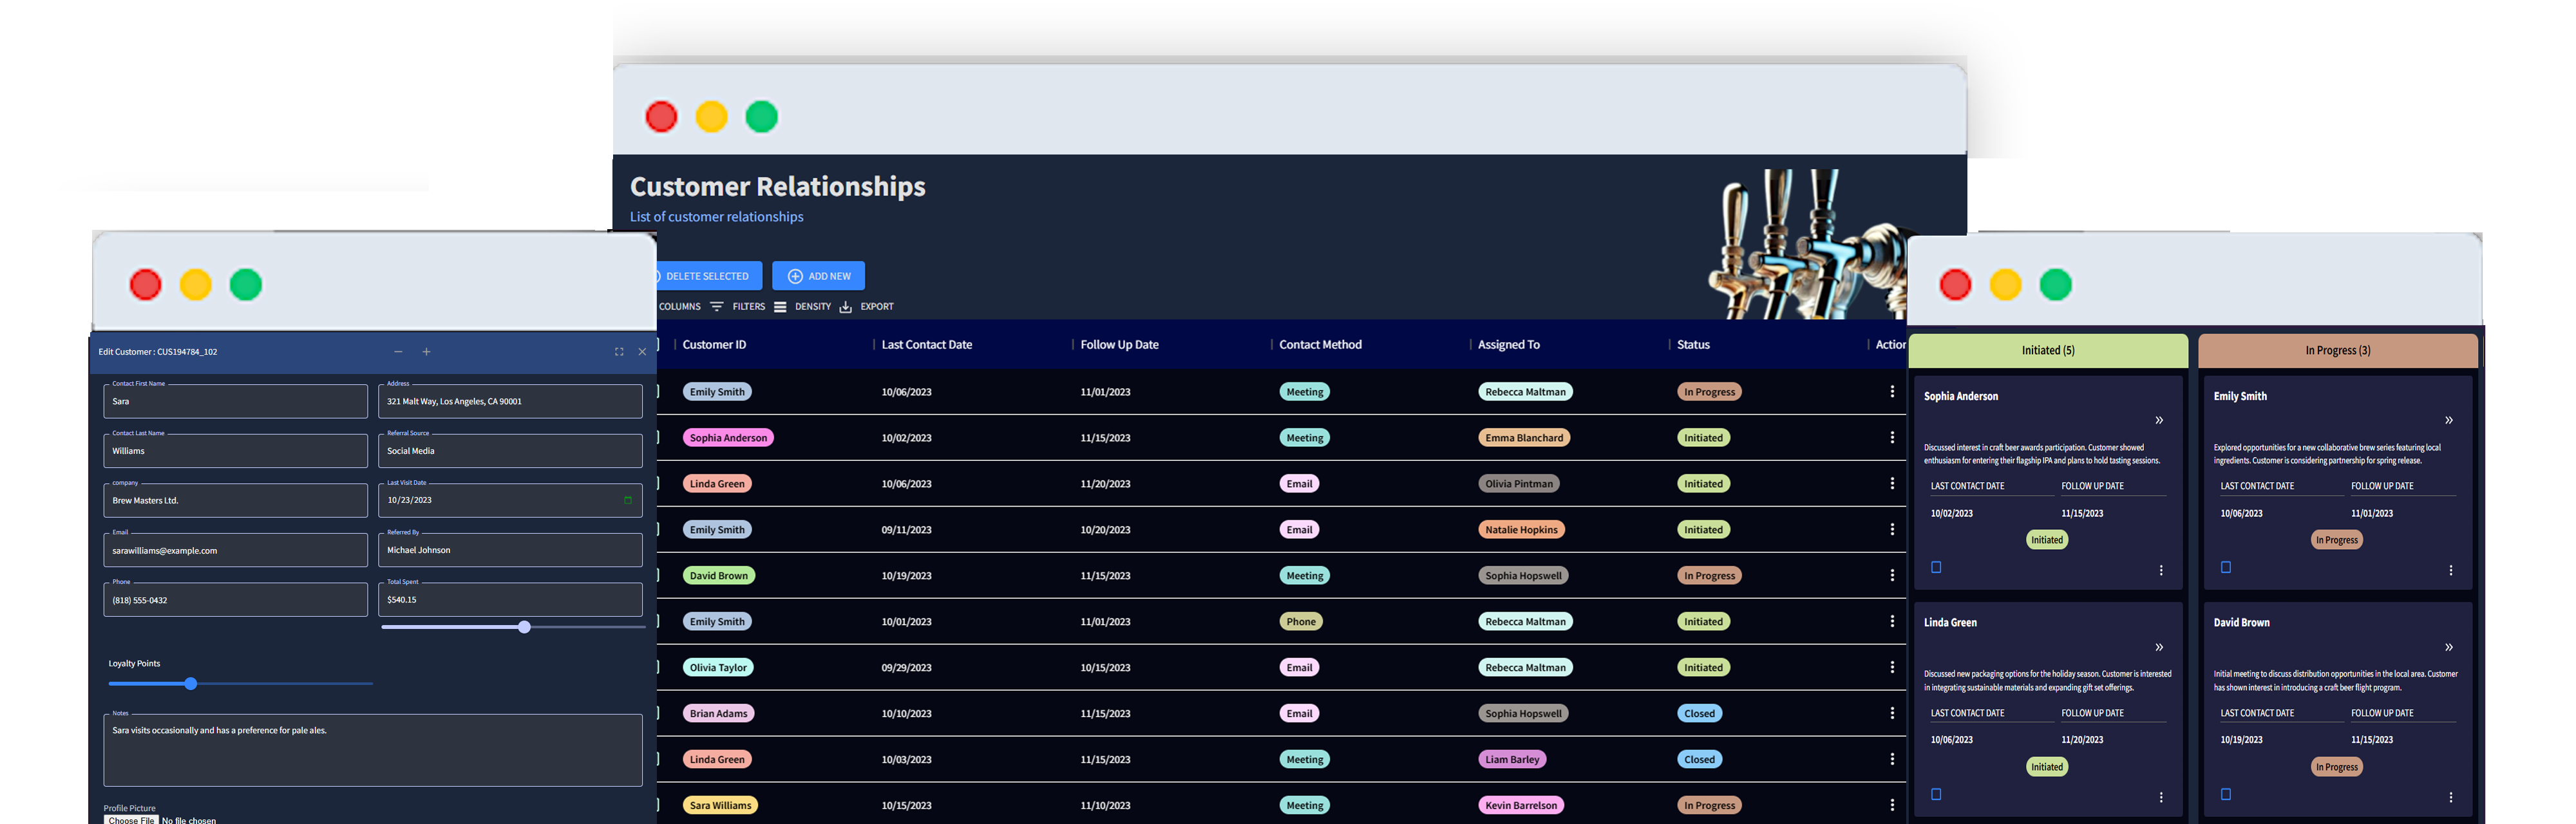The image size is (2576, 824).
Task: Expand the Linda Green card details
Action: (2160, 647)
